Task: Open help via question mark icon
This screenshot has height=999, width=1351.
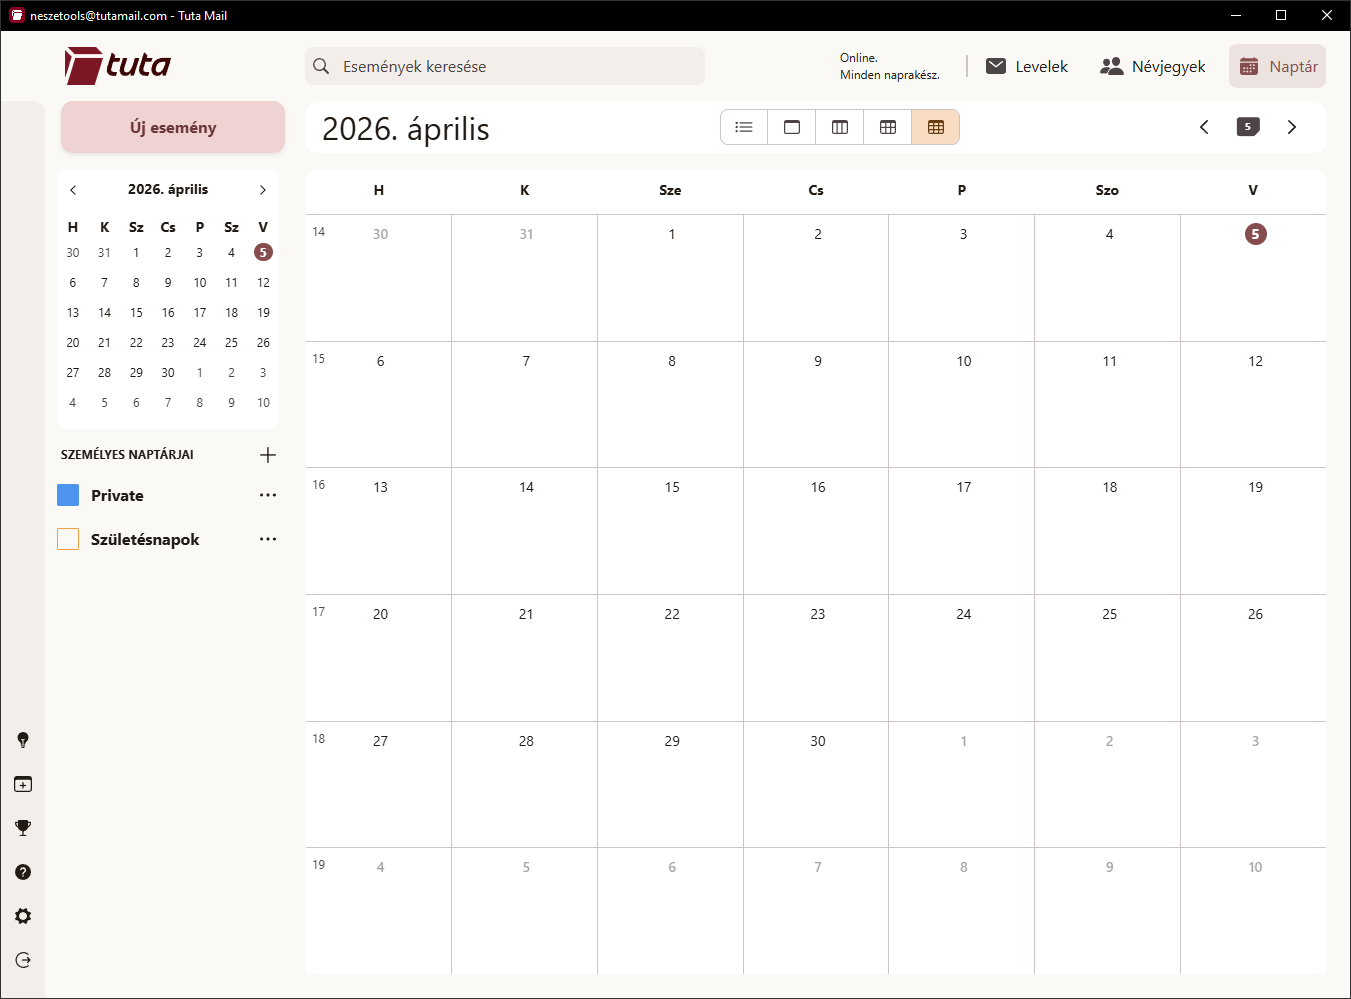Action: click(22, 872)
